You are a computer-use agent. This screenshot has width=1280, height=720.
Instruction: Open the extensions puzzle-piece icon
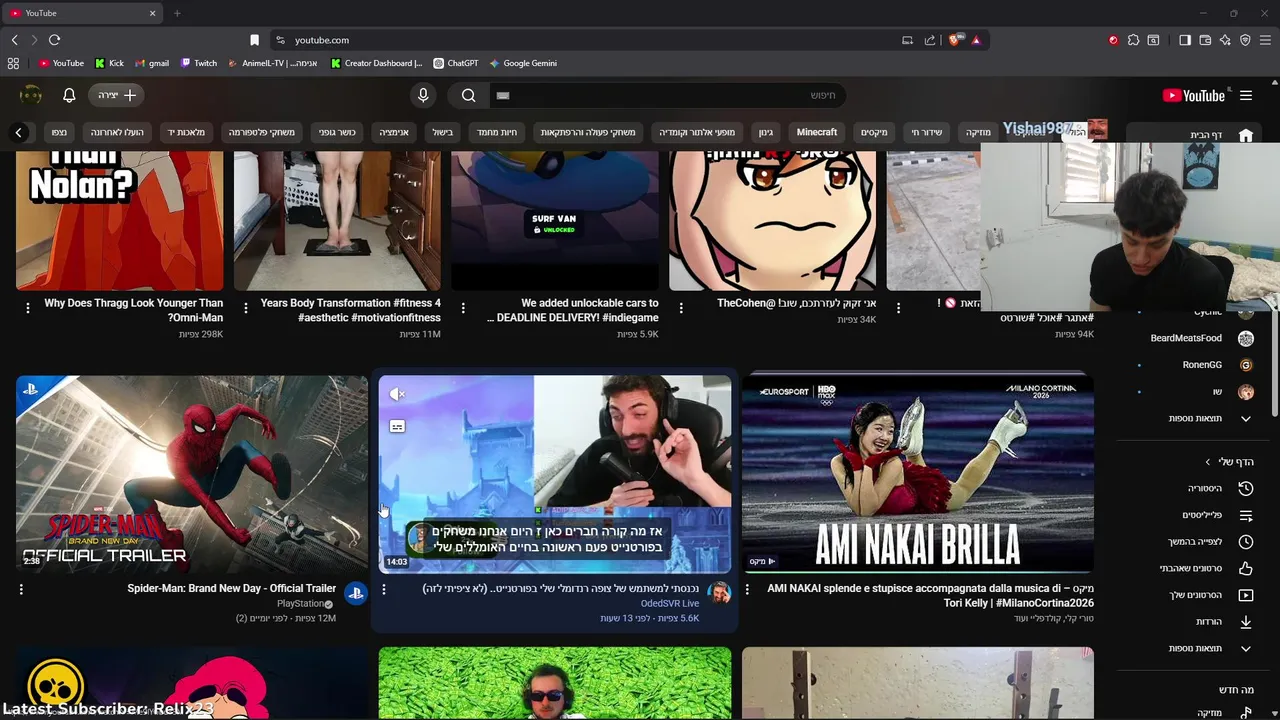tap(1133, 40)
